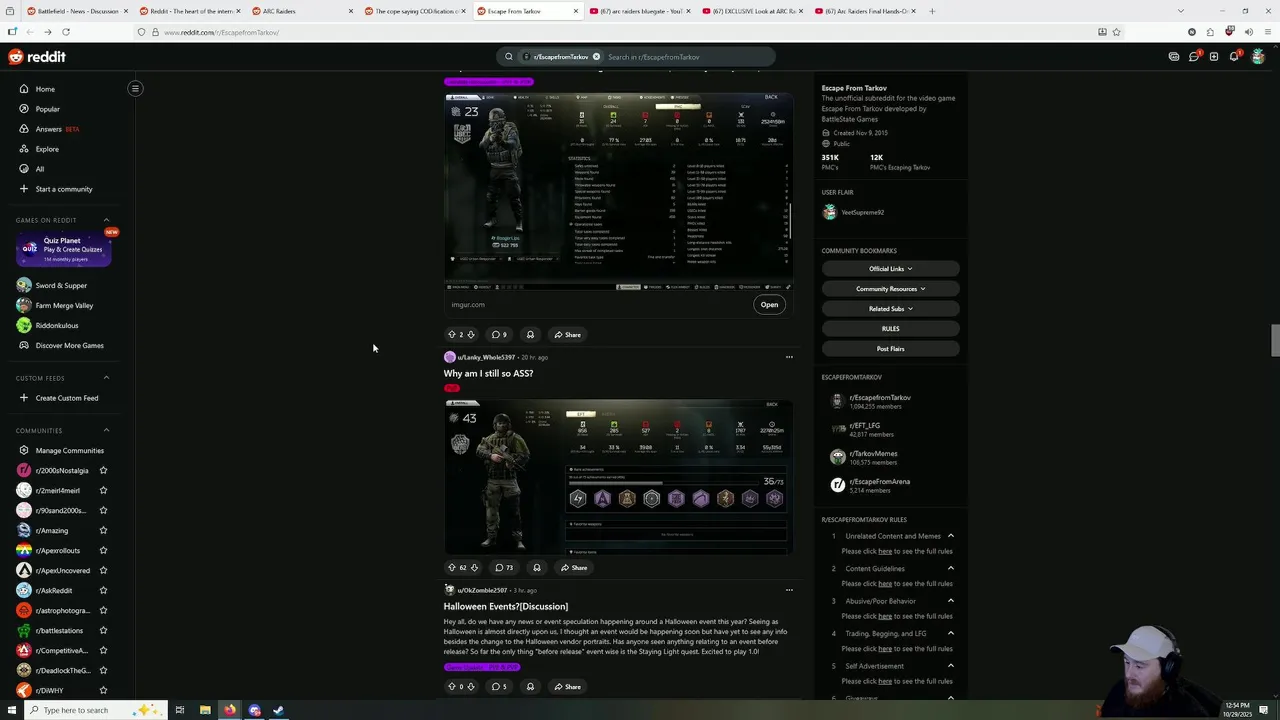Viewport: 1280px width, 720px height.
Task: Toggle favorite star for r/Apexrollouts
Action: tap(103, 550)
